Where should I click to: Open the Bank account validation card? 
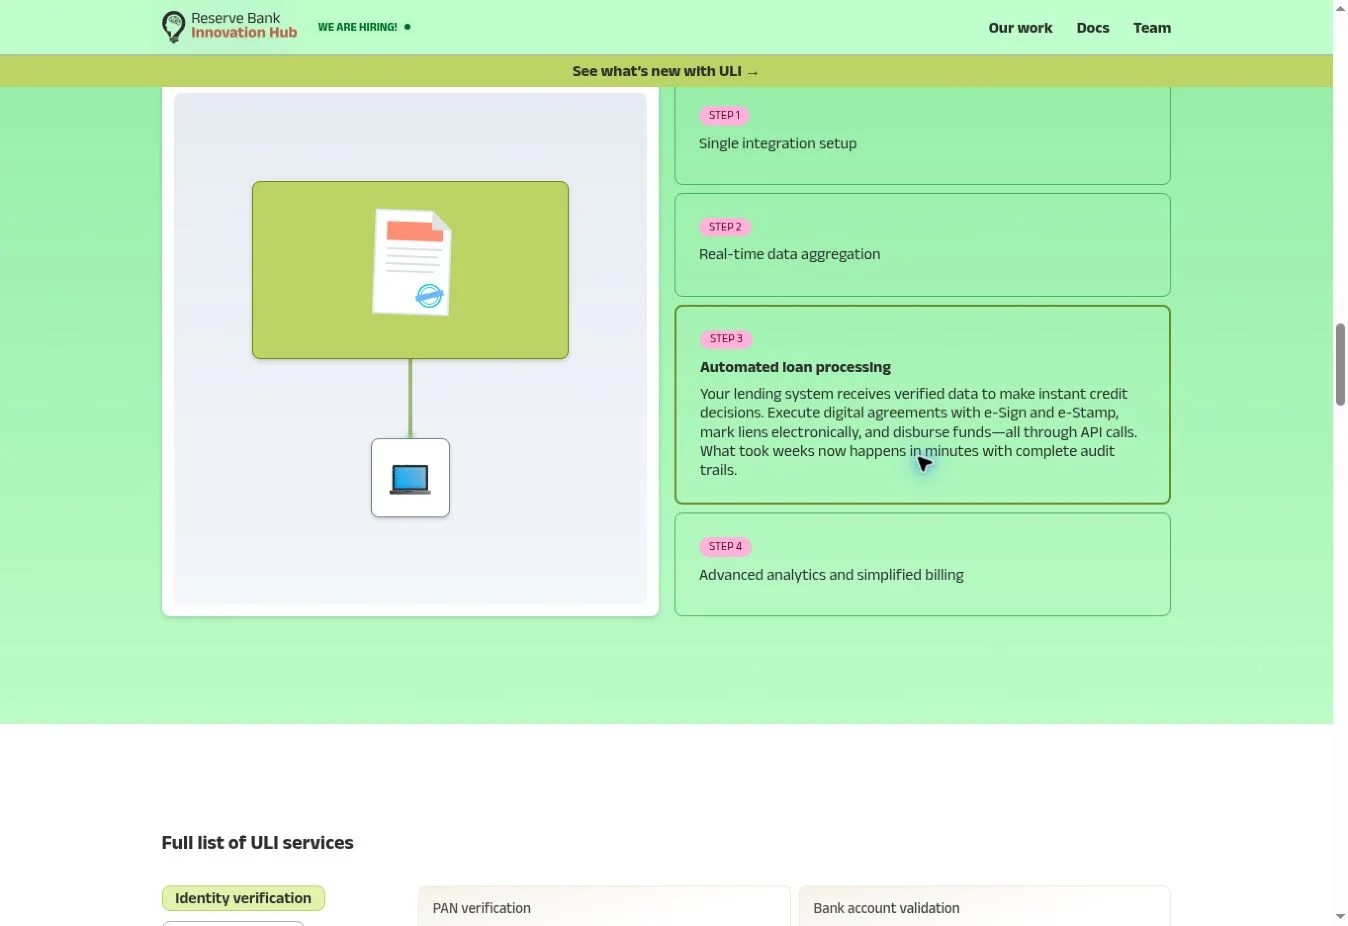pyautogui.click(x=984, y=906)
